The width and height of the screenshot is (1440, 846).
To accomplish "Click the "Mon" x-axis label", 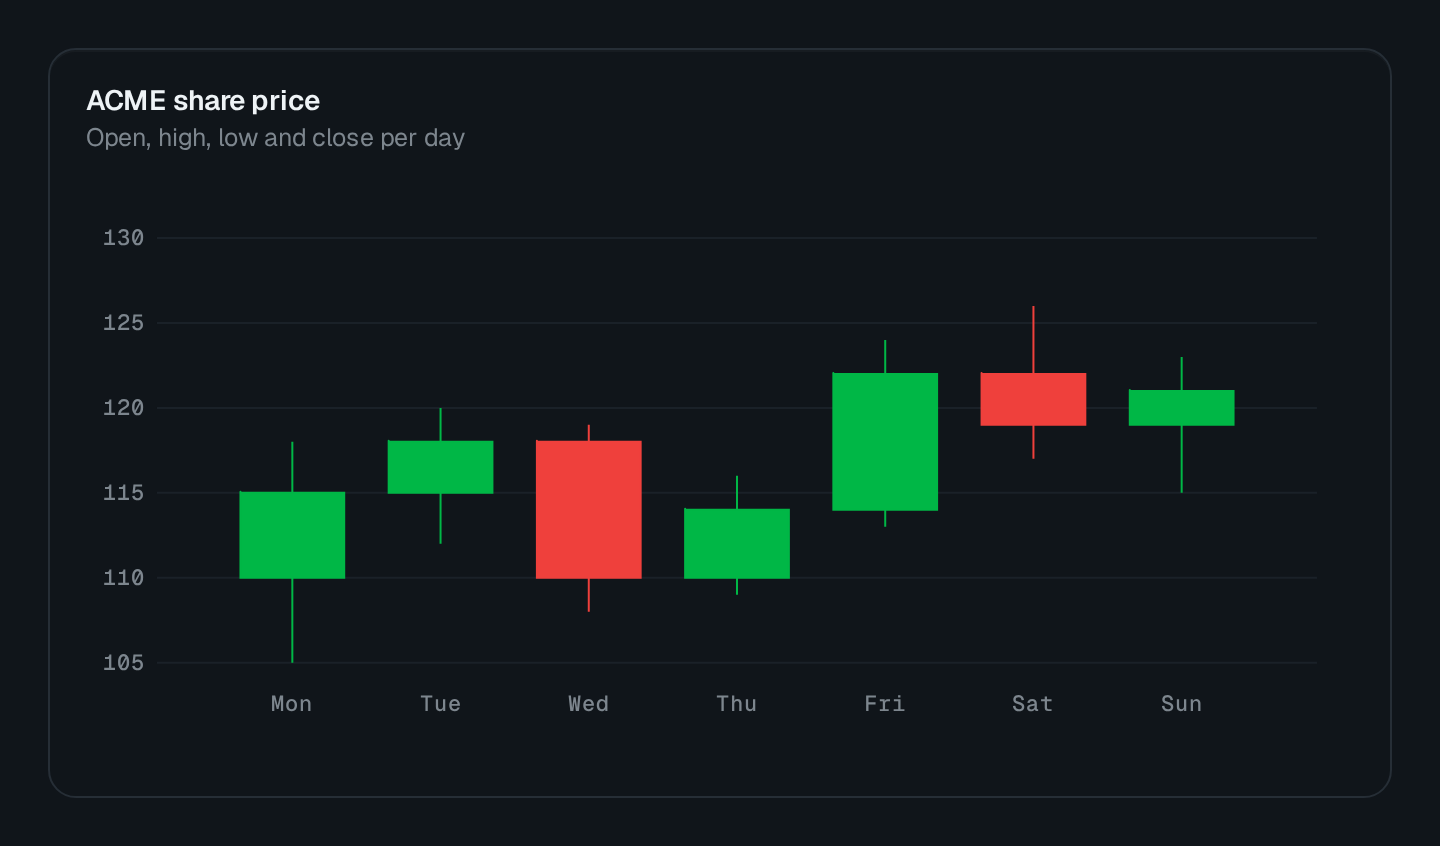I will coord(292,704).
